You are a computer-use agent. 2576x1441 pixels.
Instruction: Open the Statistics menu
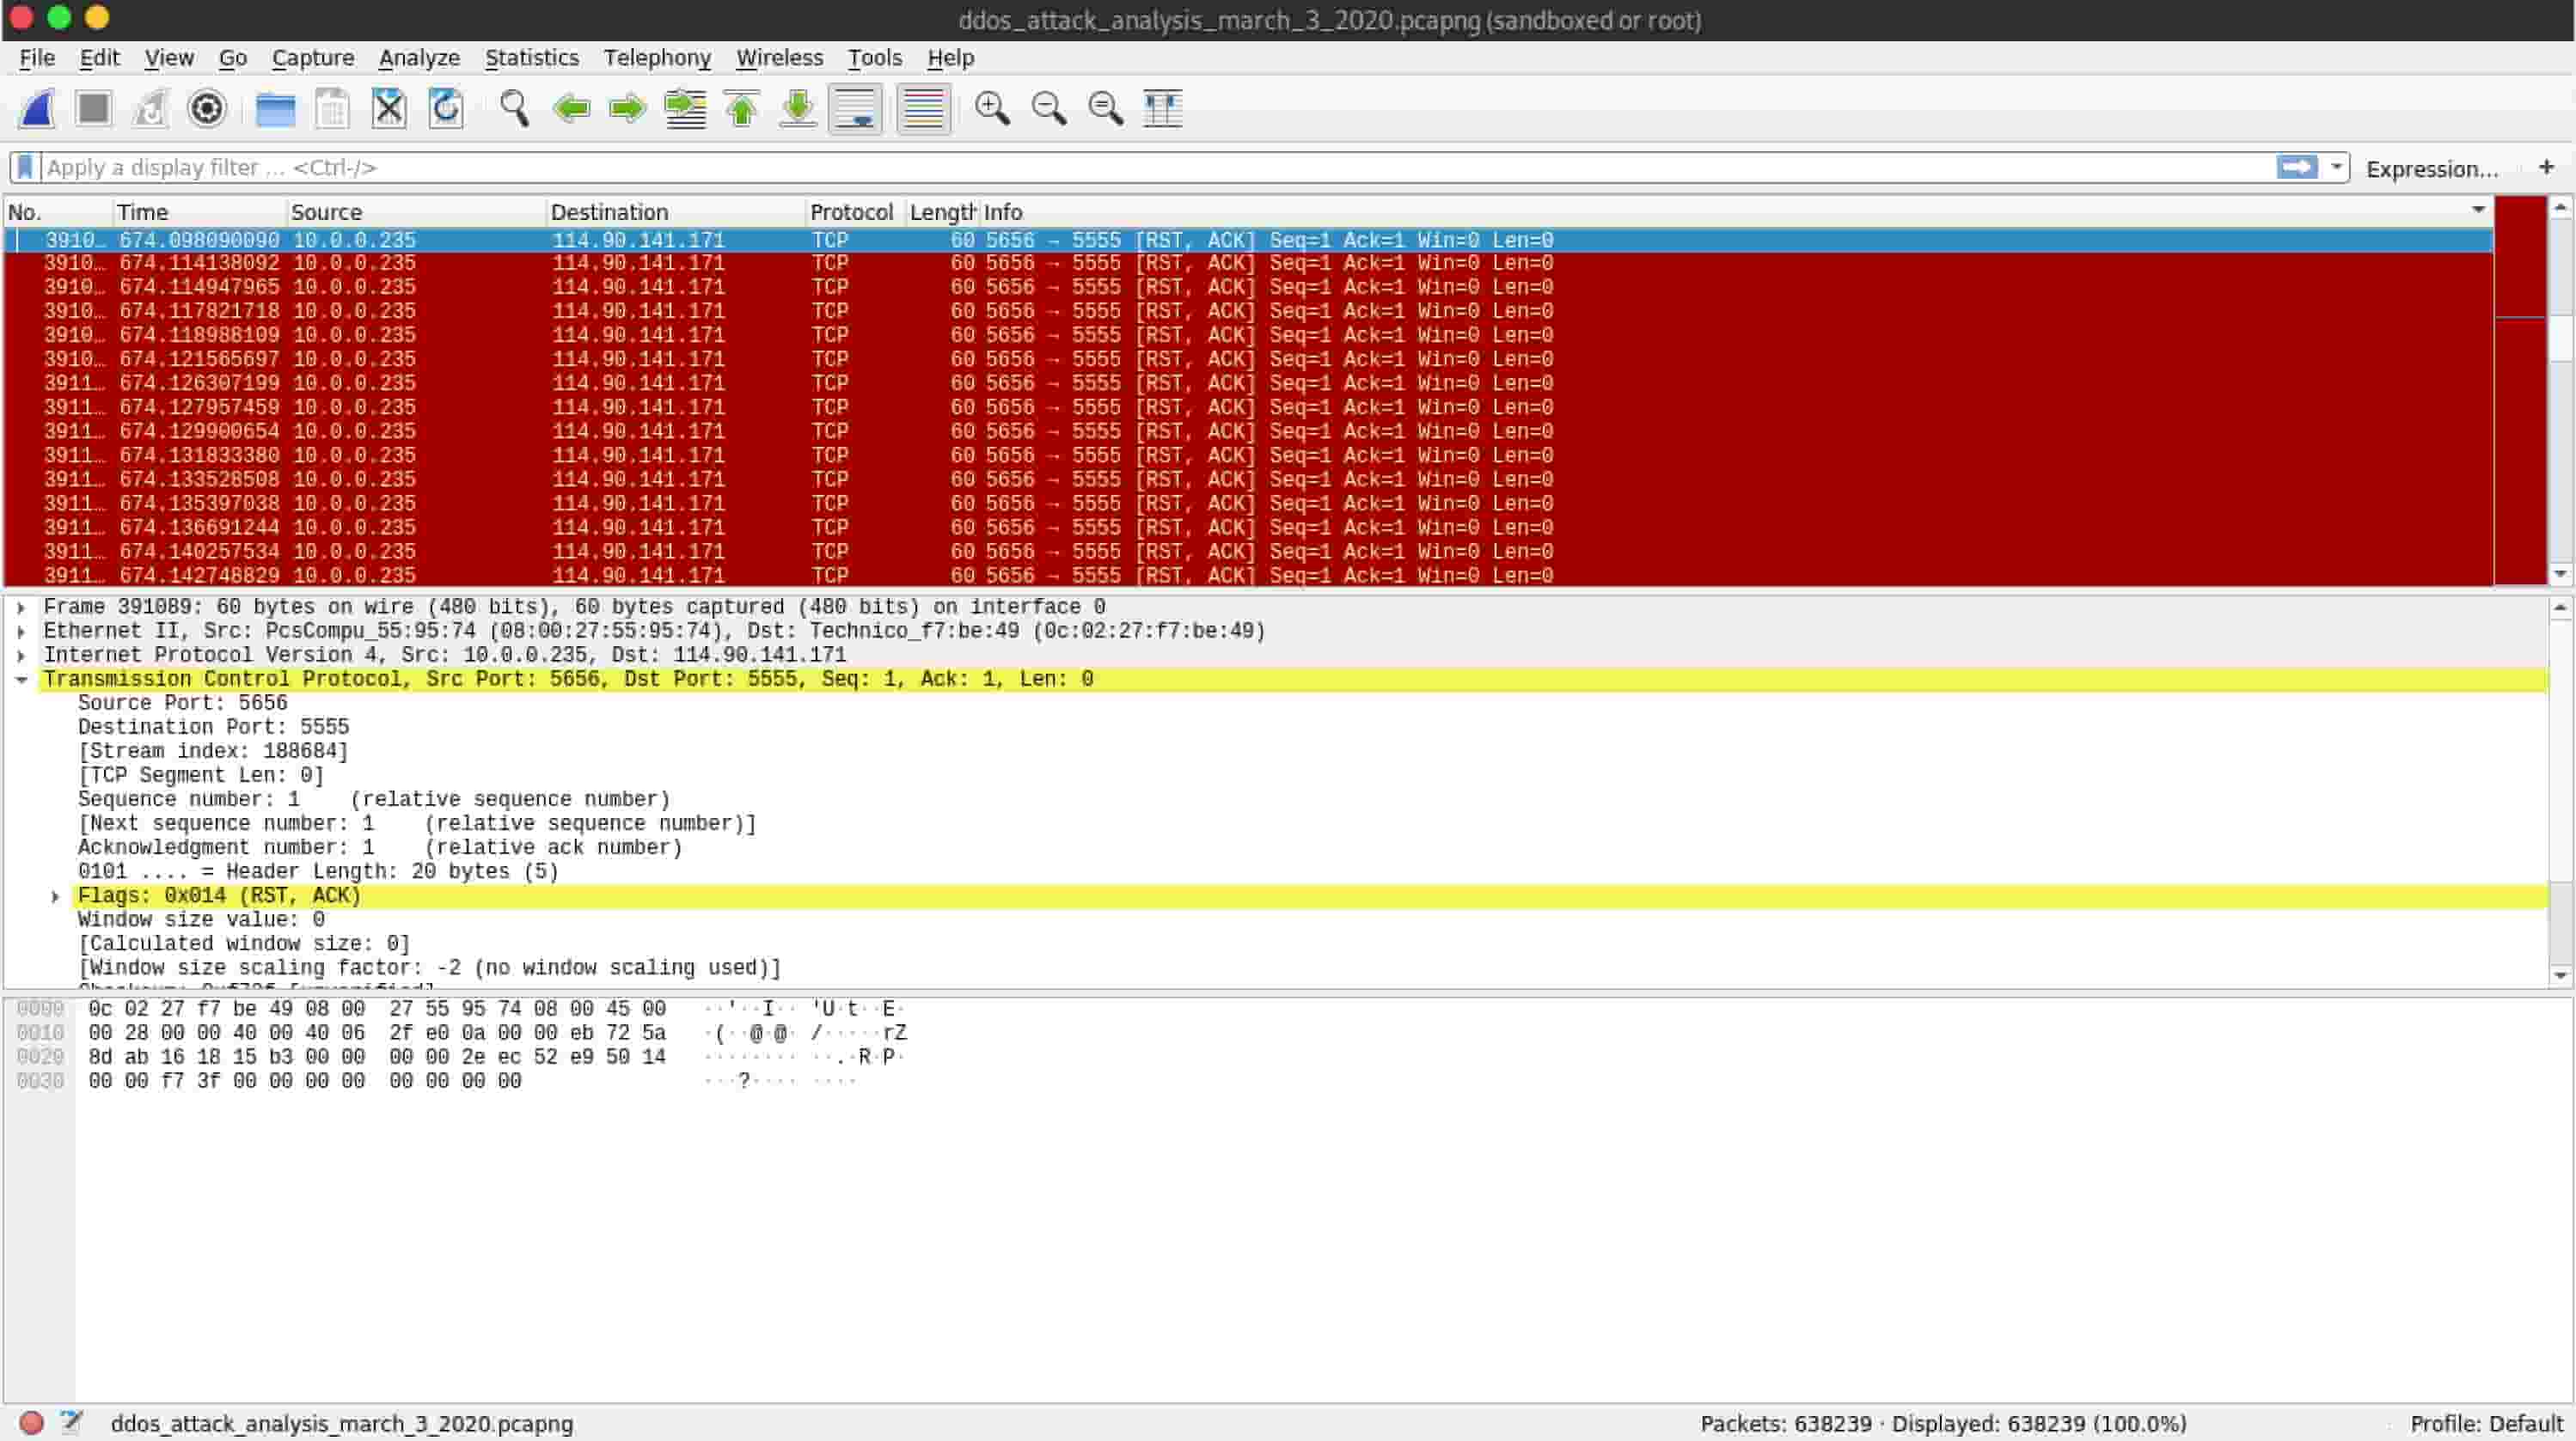click(x=531, y=57)
